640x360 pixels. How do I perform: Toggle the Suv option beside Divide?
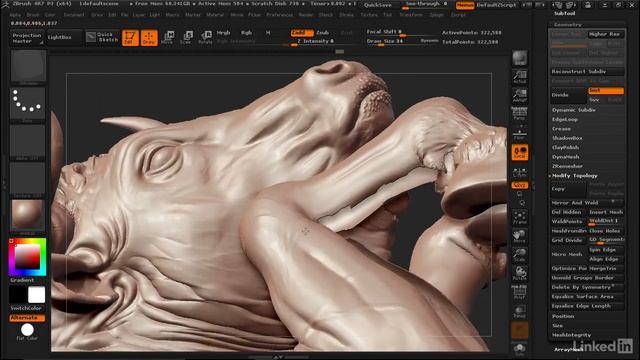tap(595, 100)
